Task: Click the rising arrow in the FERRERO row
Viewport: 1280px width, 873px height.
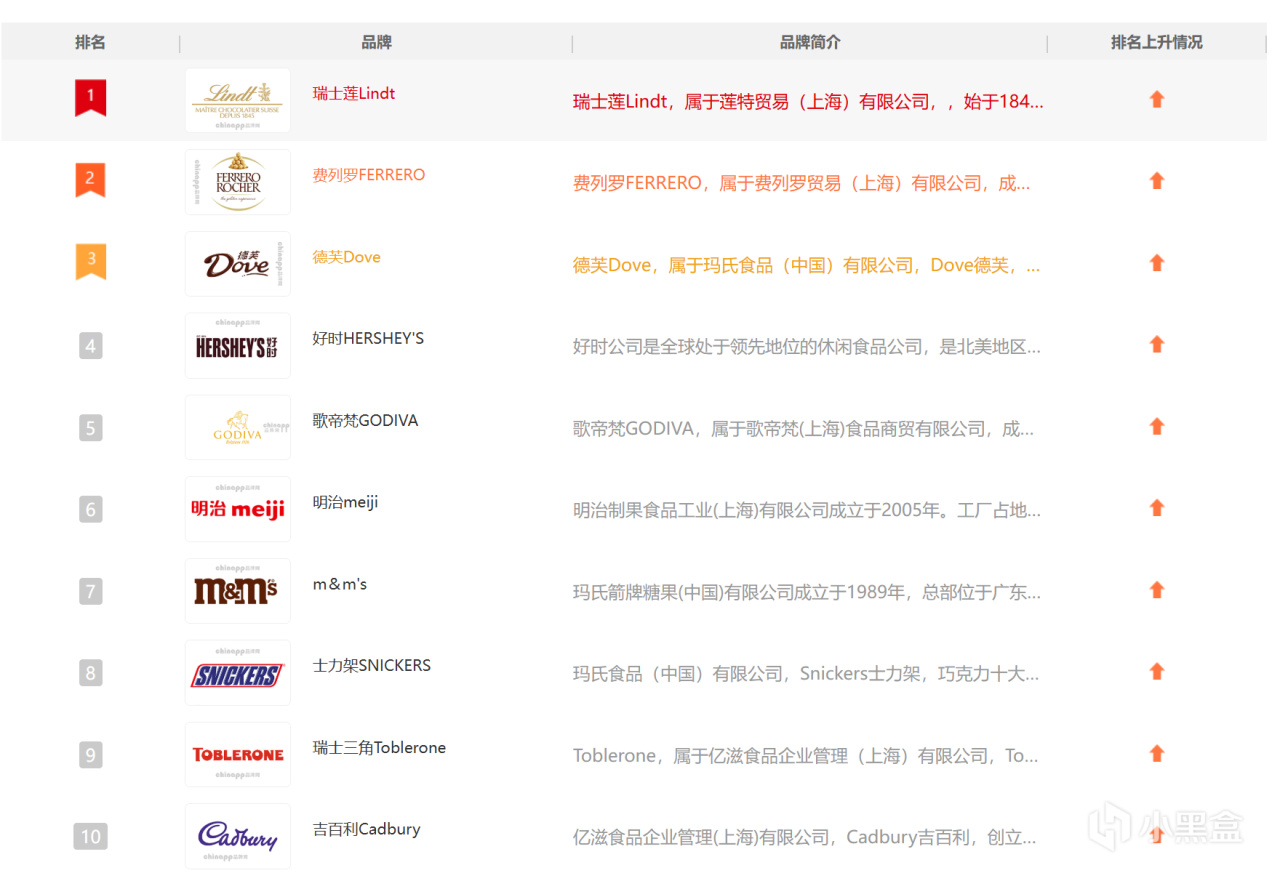Action: click(1157, 181)
